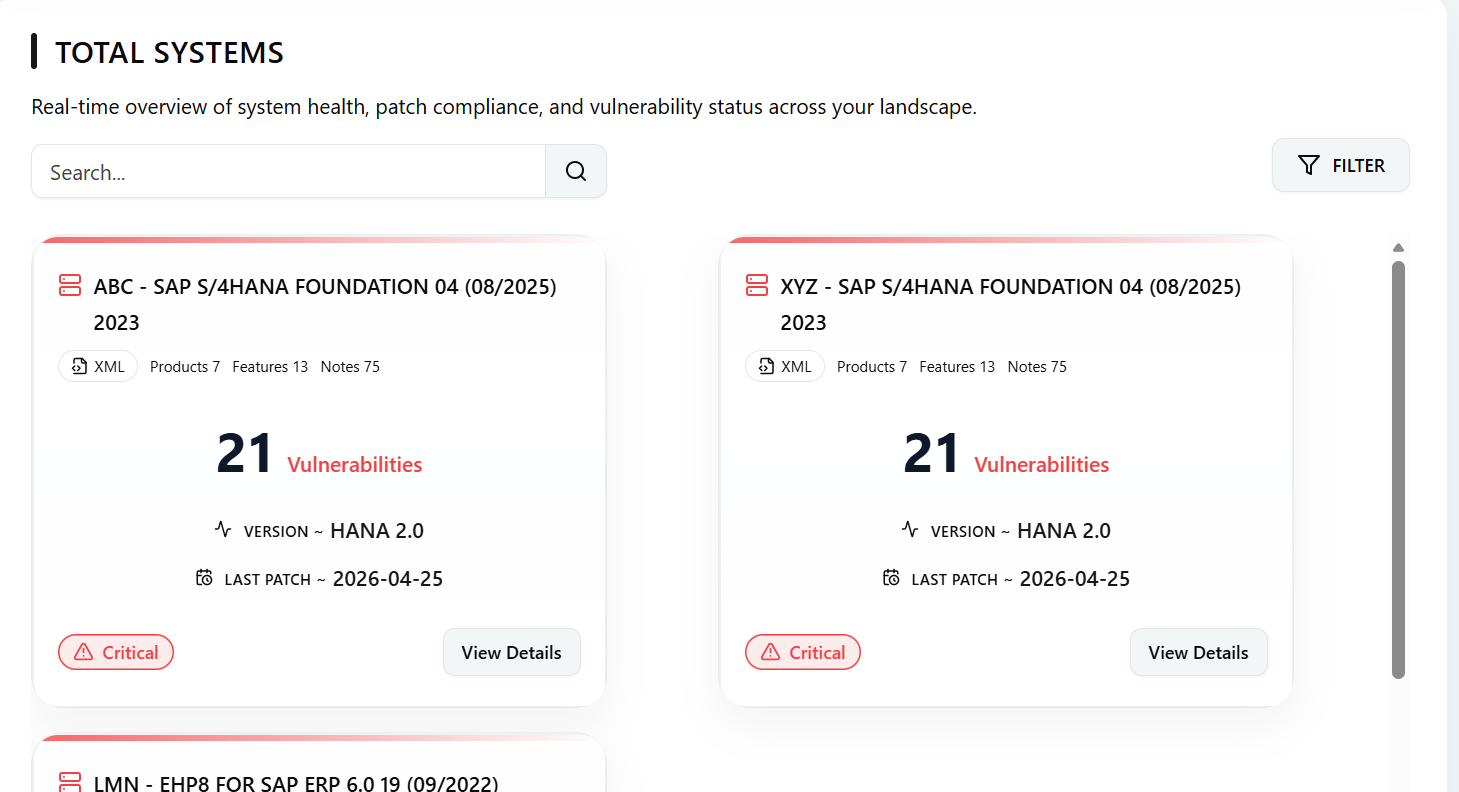Screen dimensions: 1459x792
Task: Click Vulnerabilities label on XYZ card
Action: coord(1042,464)
